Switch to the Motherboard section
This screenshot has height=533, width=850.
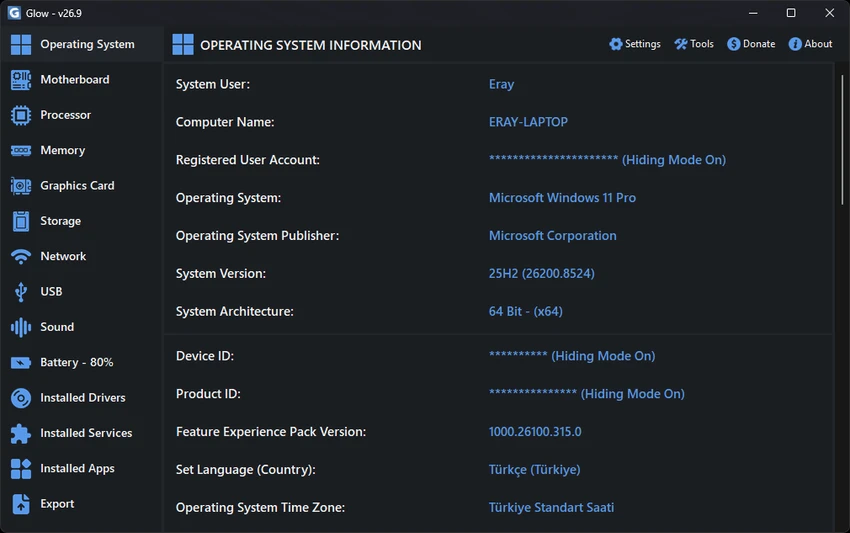81,80
